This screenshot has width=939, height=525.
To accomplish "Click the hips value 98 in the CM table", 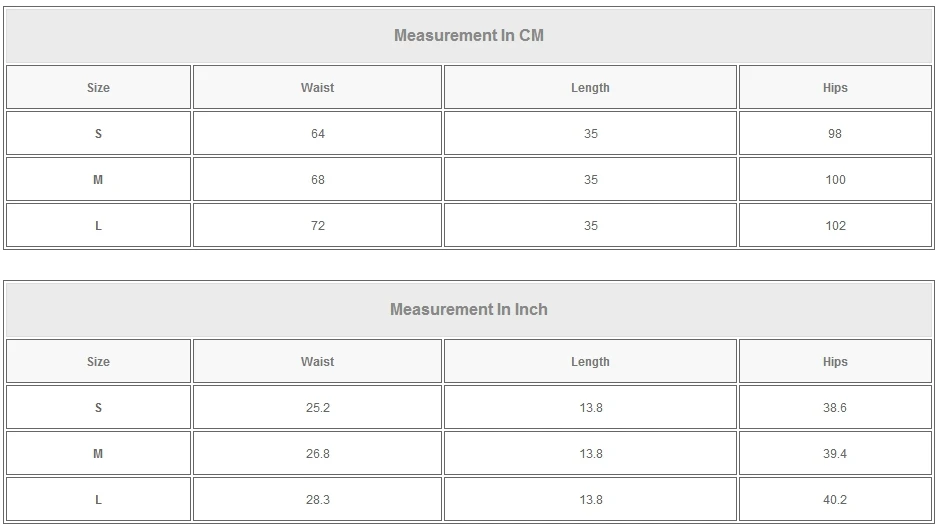I will coord(835,134).
